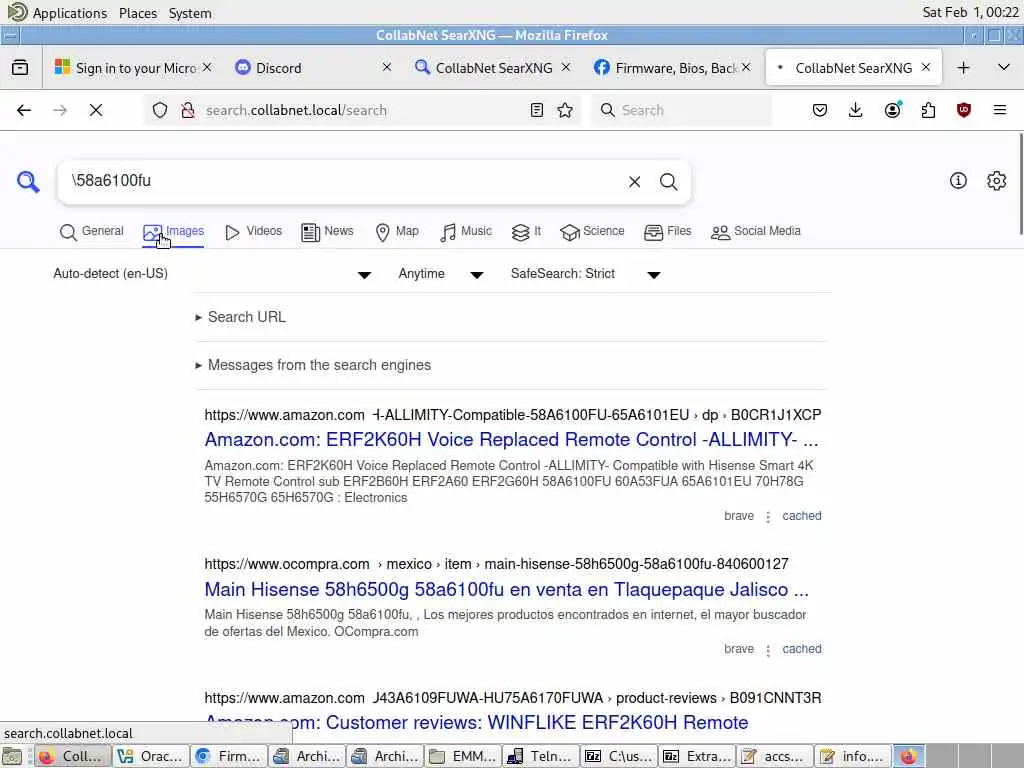Open Main Hisense 58h6500g ocompra result
Screen dimensions: 1024x768
[x=507, y=589]
